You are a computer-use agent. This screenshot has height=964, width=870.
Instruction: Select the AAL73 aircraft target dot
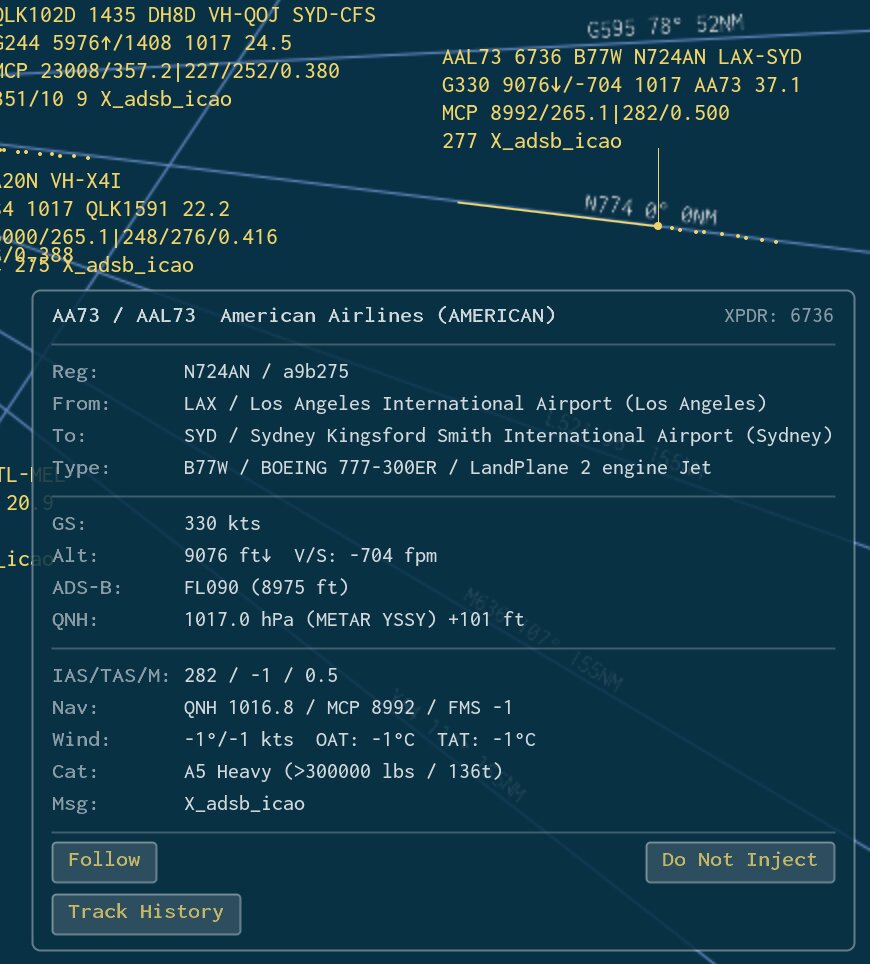(657, 226)
